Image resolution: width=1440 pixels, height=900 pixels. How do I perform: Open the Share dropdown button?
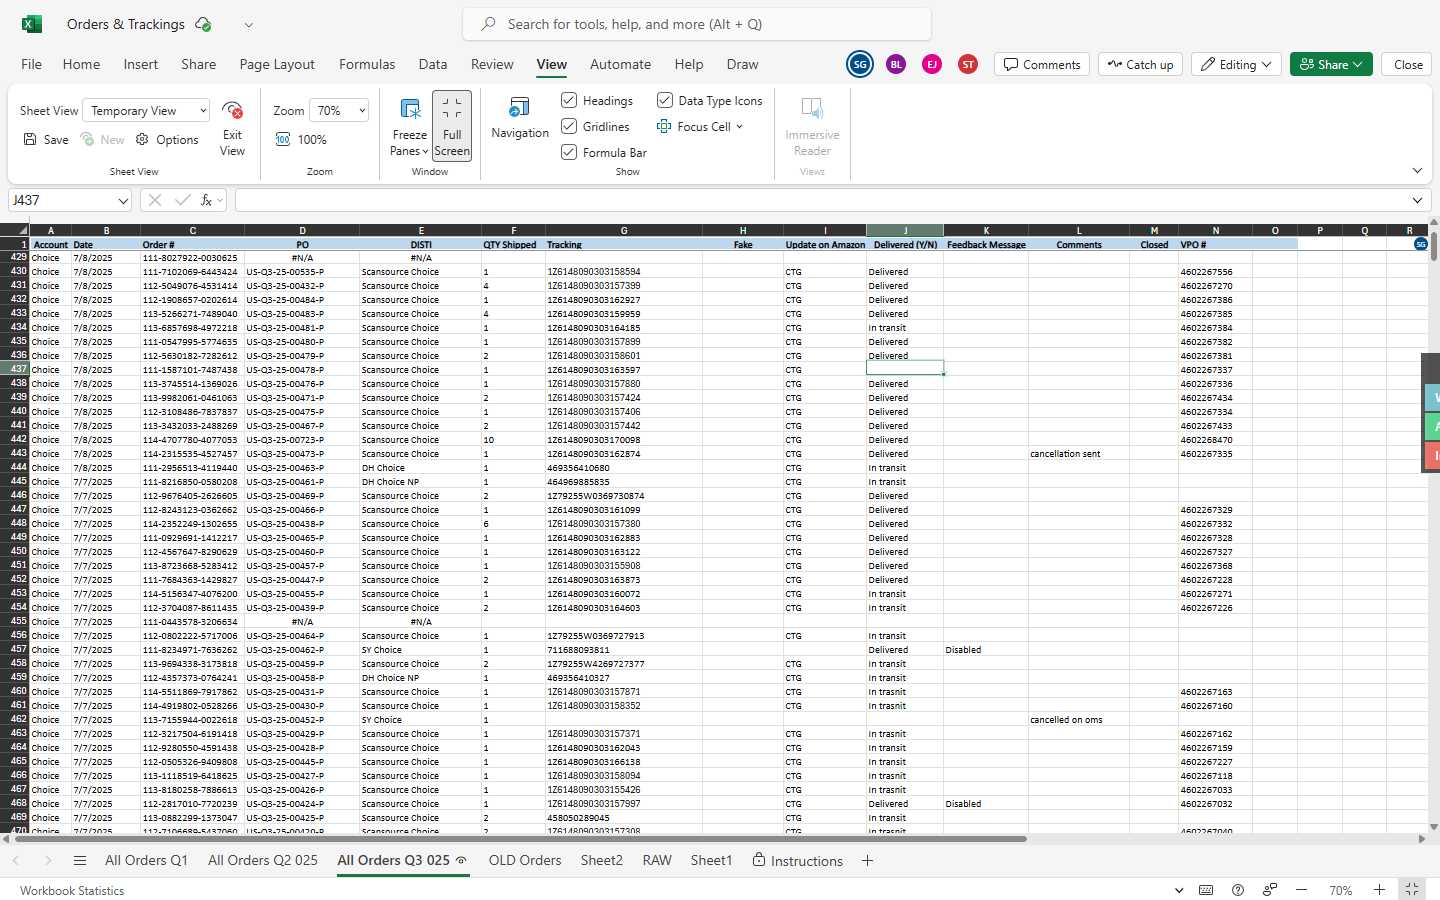pos(1331,64)
